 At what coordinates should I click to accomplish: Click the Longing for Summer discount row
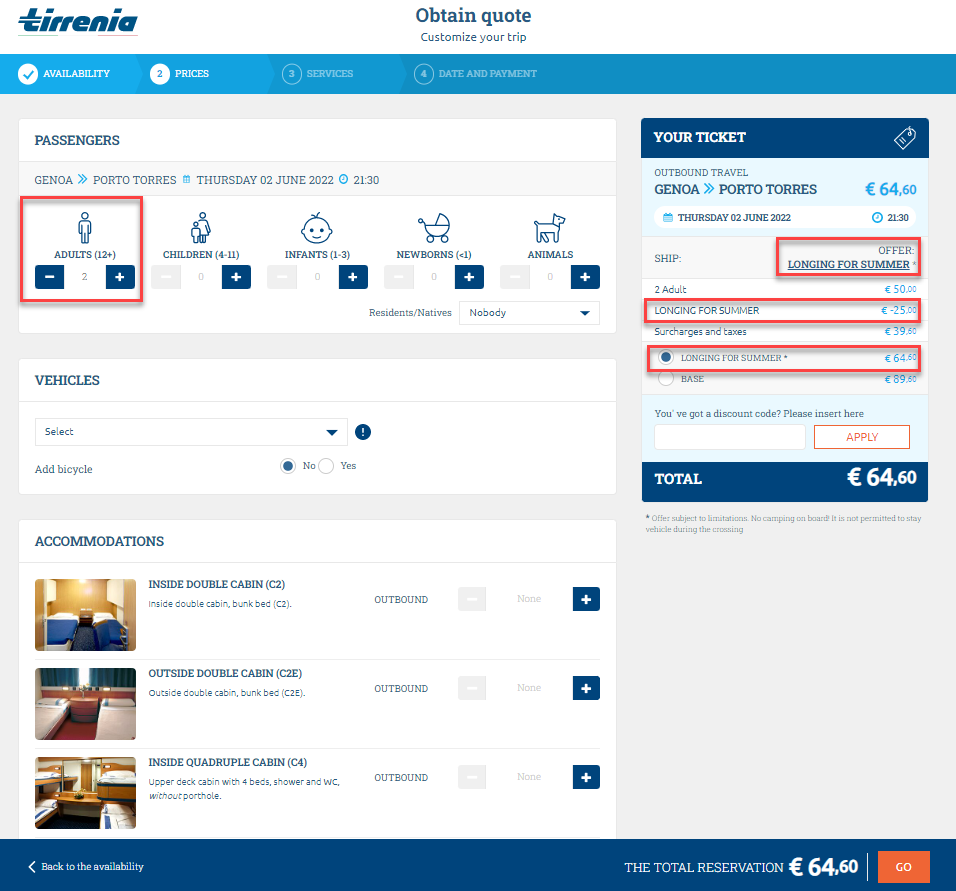click(785, 310)
